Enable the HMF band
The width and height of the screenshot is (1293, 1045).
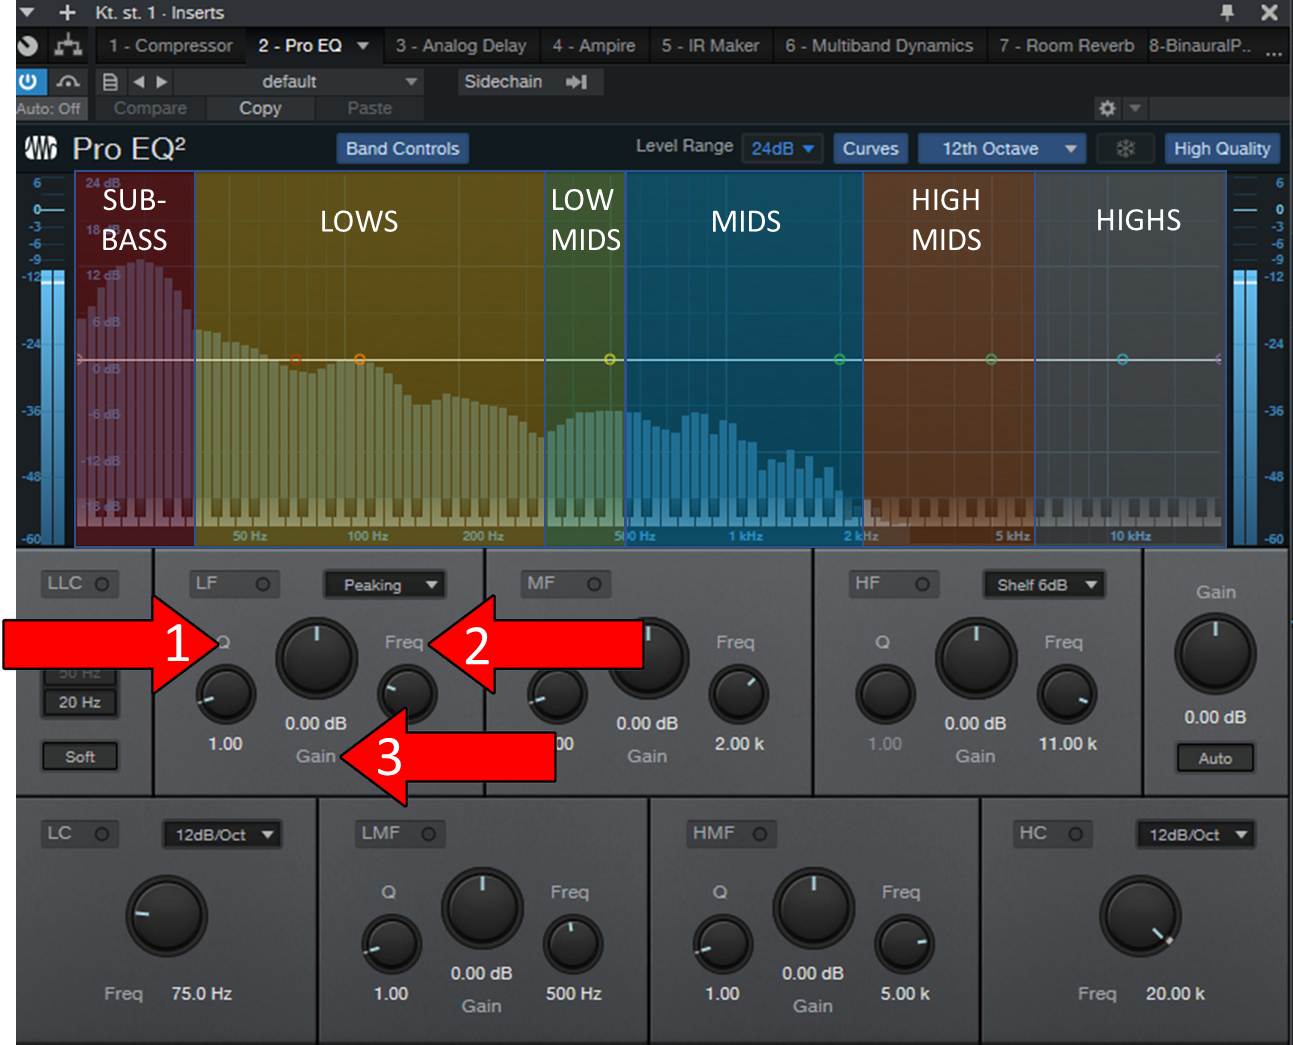pos(760,834)
